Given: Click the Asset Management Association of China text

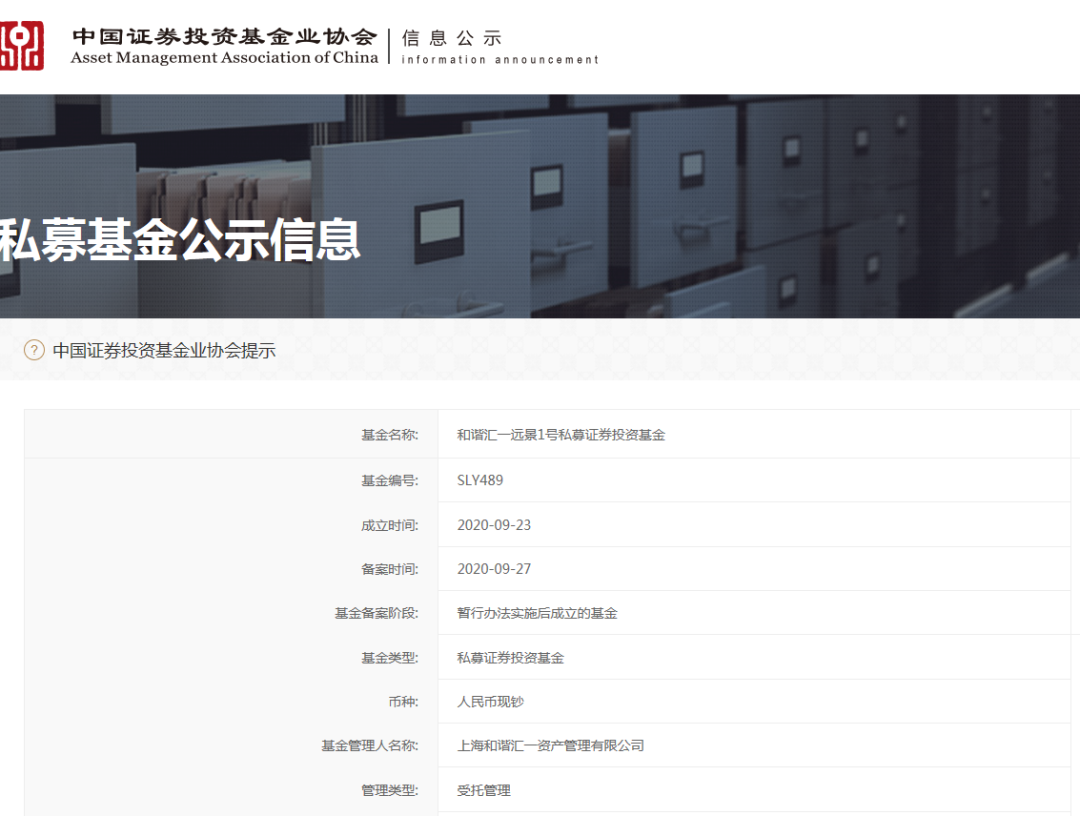Looking at the screenshot, I should [x=224, y=58].
